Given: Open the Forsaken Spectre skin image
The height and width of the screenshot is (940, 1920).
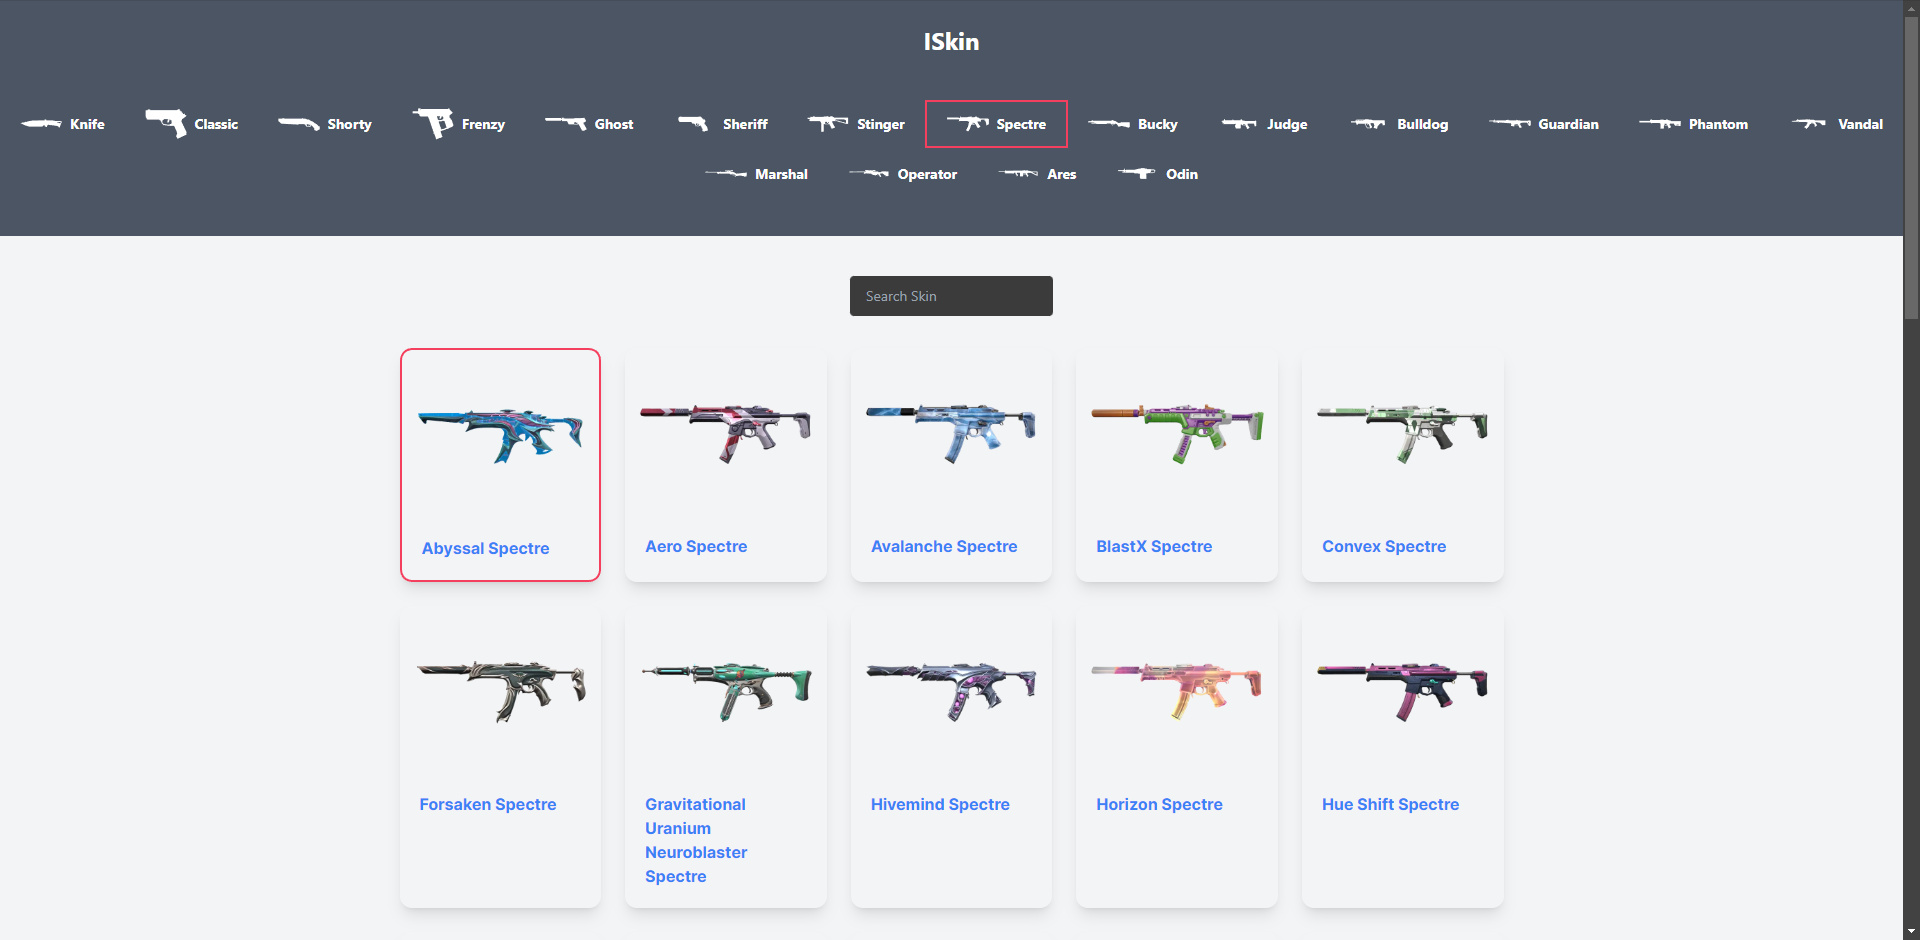Looking at the screenshot, I should [x=500, y=691].
